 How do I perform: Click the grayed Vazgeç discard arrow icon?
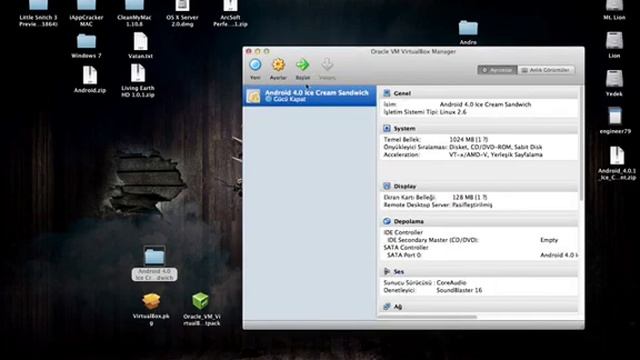pyautogui.click(x=327, y=64)
